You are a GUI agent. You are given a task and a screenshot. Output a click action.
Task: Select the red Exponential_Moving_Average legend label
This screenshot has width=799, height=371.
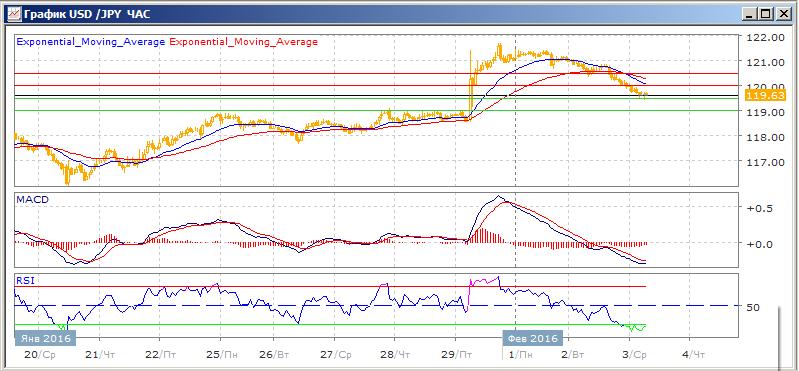pos(244,42)
